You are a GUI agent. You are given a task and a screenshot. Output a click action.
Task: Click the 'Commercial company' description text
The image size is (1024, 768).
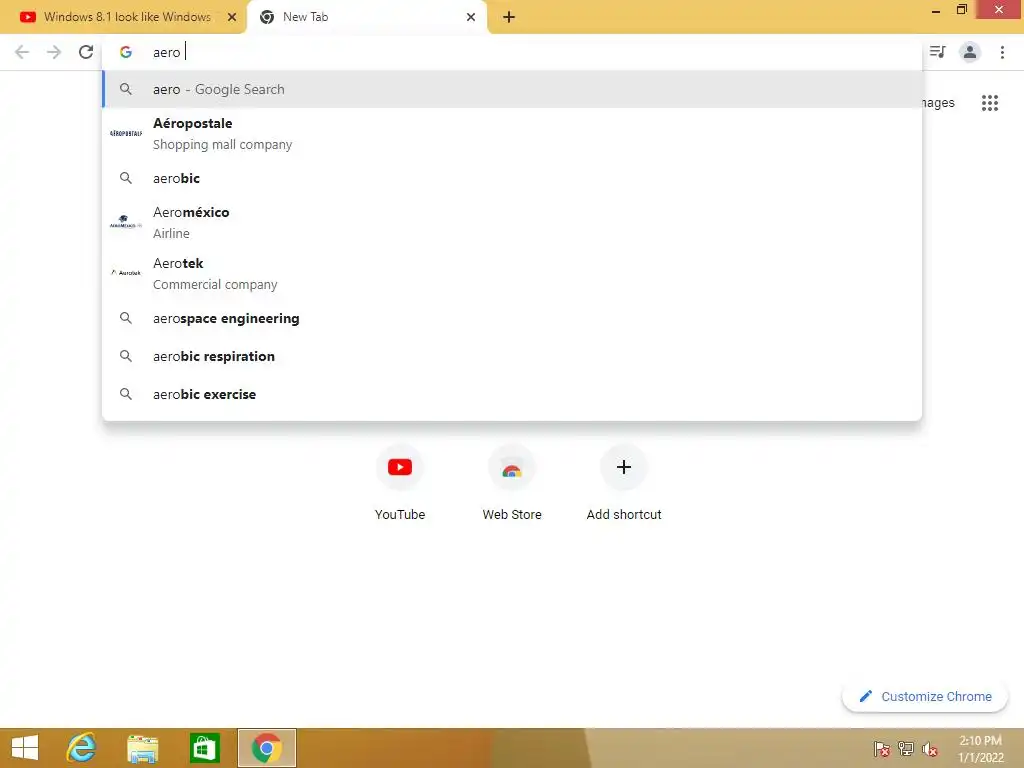pos(215,285)
